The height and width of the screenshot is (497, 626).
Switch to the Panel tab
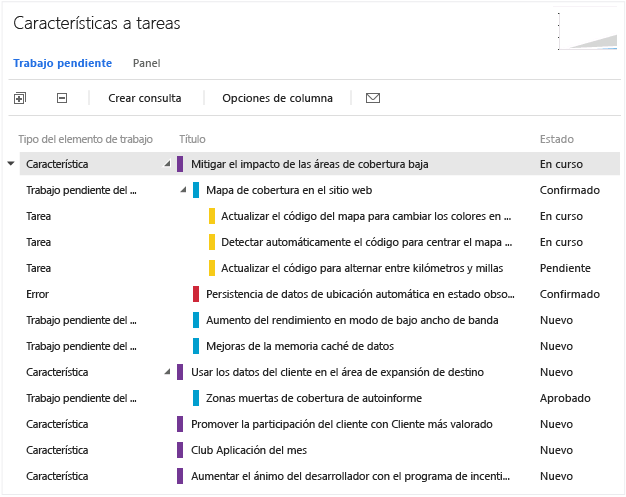point(147,63)
